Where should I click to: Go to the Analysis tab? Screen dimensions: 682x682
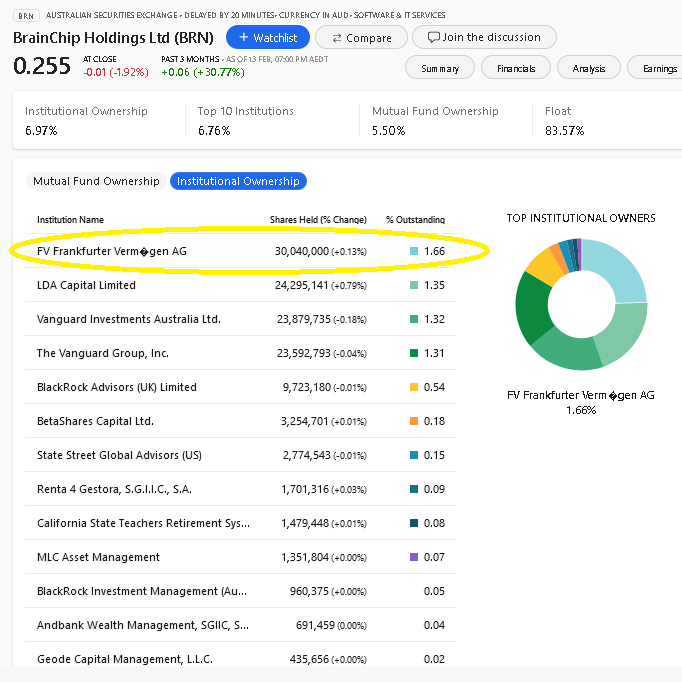[x=588, y=68]
